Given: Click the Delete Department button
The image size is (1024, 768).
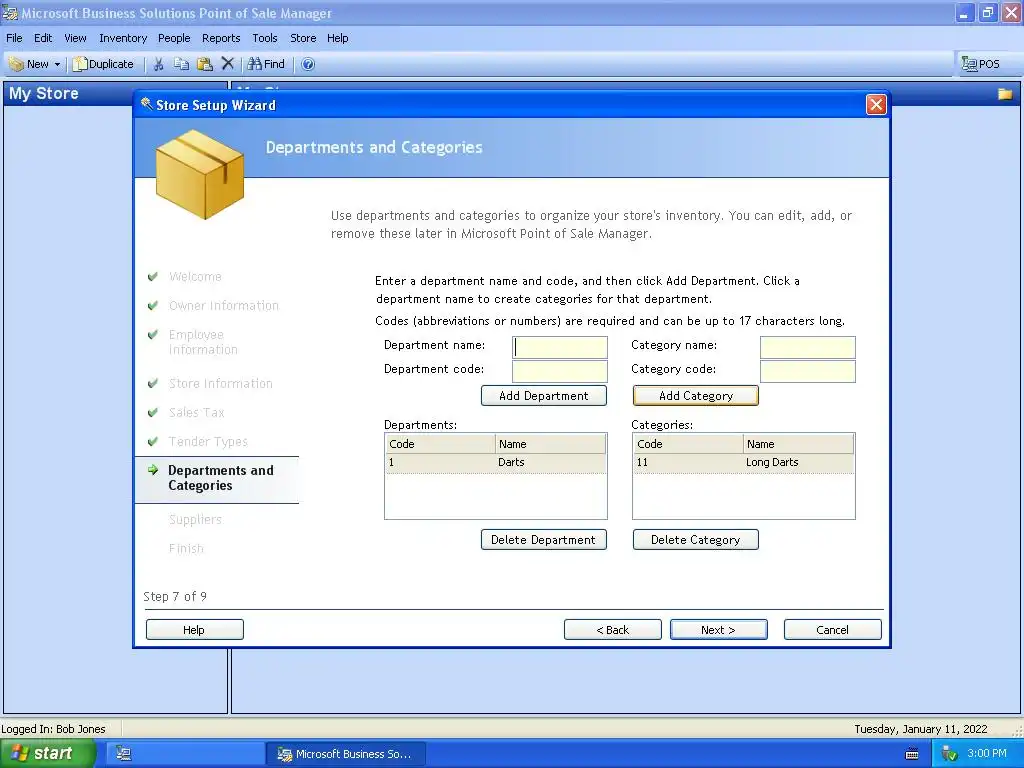Looking at the screenshot, I should [x=543, y=540].
